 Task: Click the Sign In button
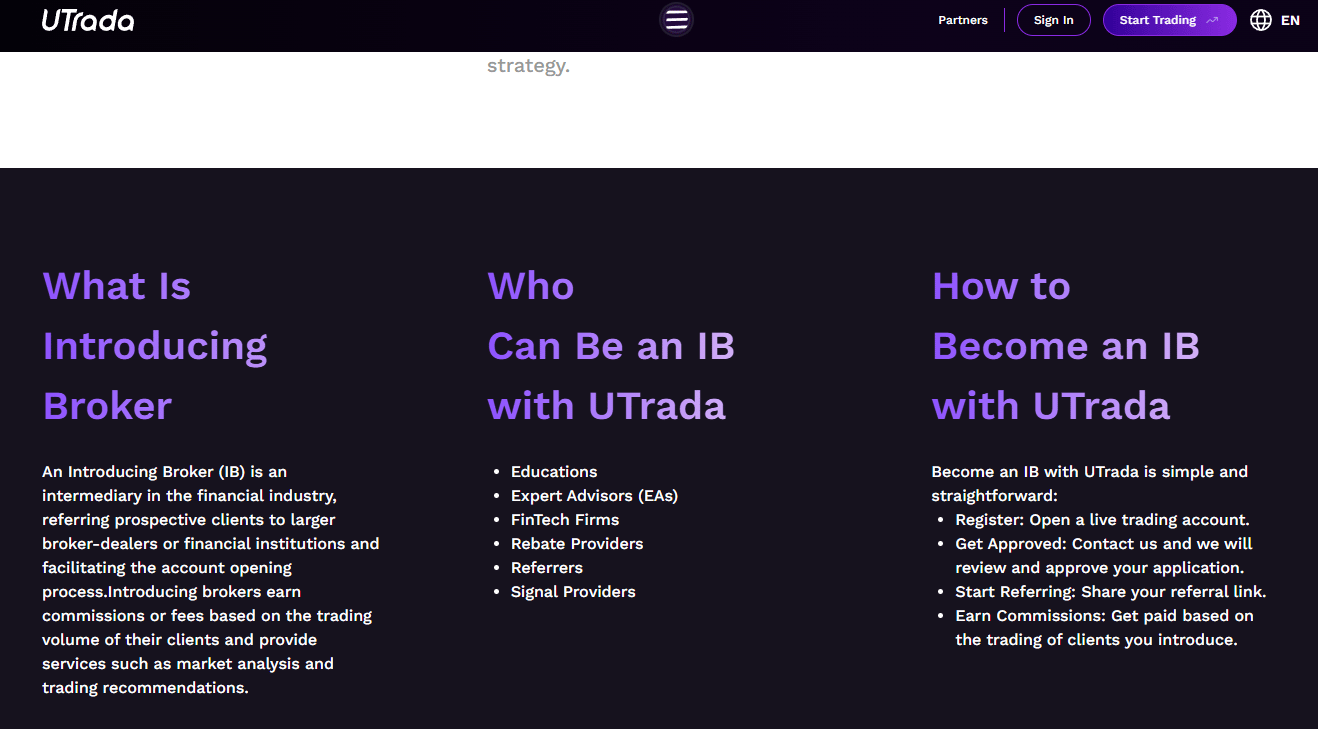pyautogui.click(x=1054, y=20)
